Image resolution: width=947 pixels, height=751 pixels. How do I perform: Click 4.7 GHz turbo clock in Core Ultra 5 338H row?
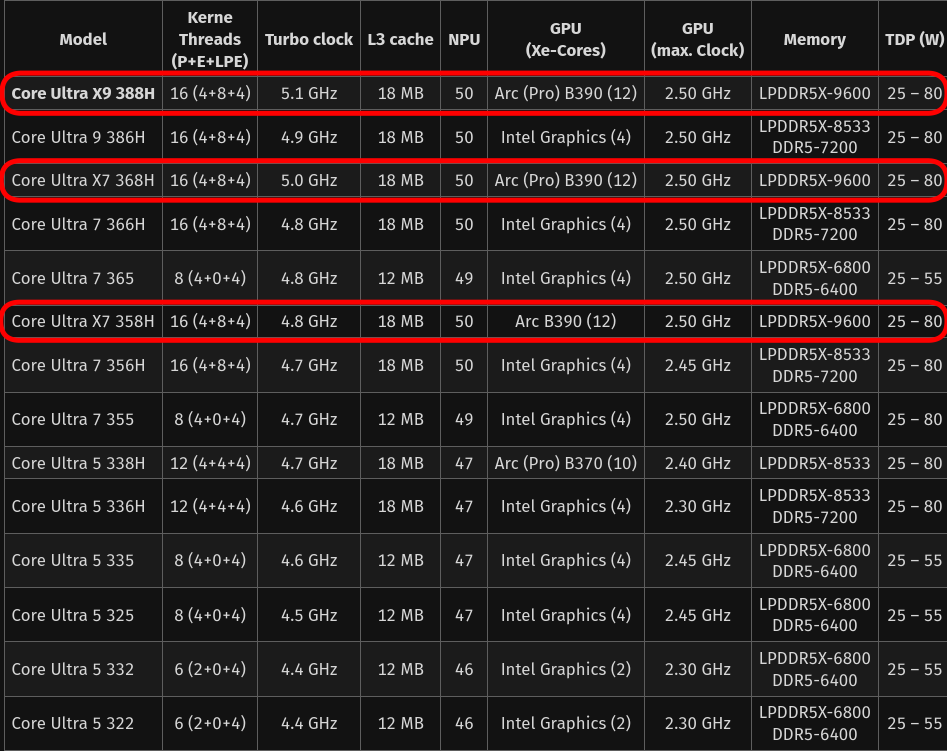pyautogui.click(x=309, y=463)
